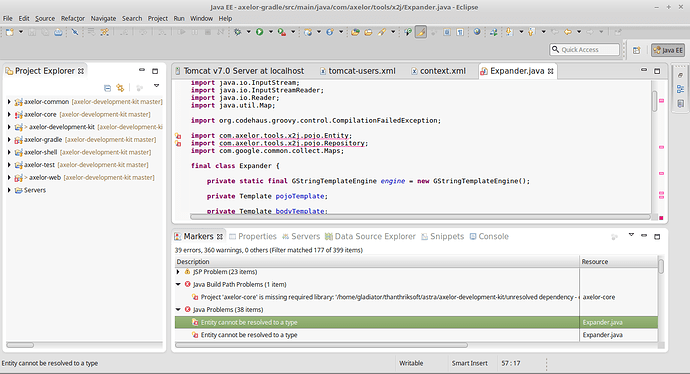Open dropdown next to New wizard icon
Screen dimensions: 690x374
[x=21, y=32]
